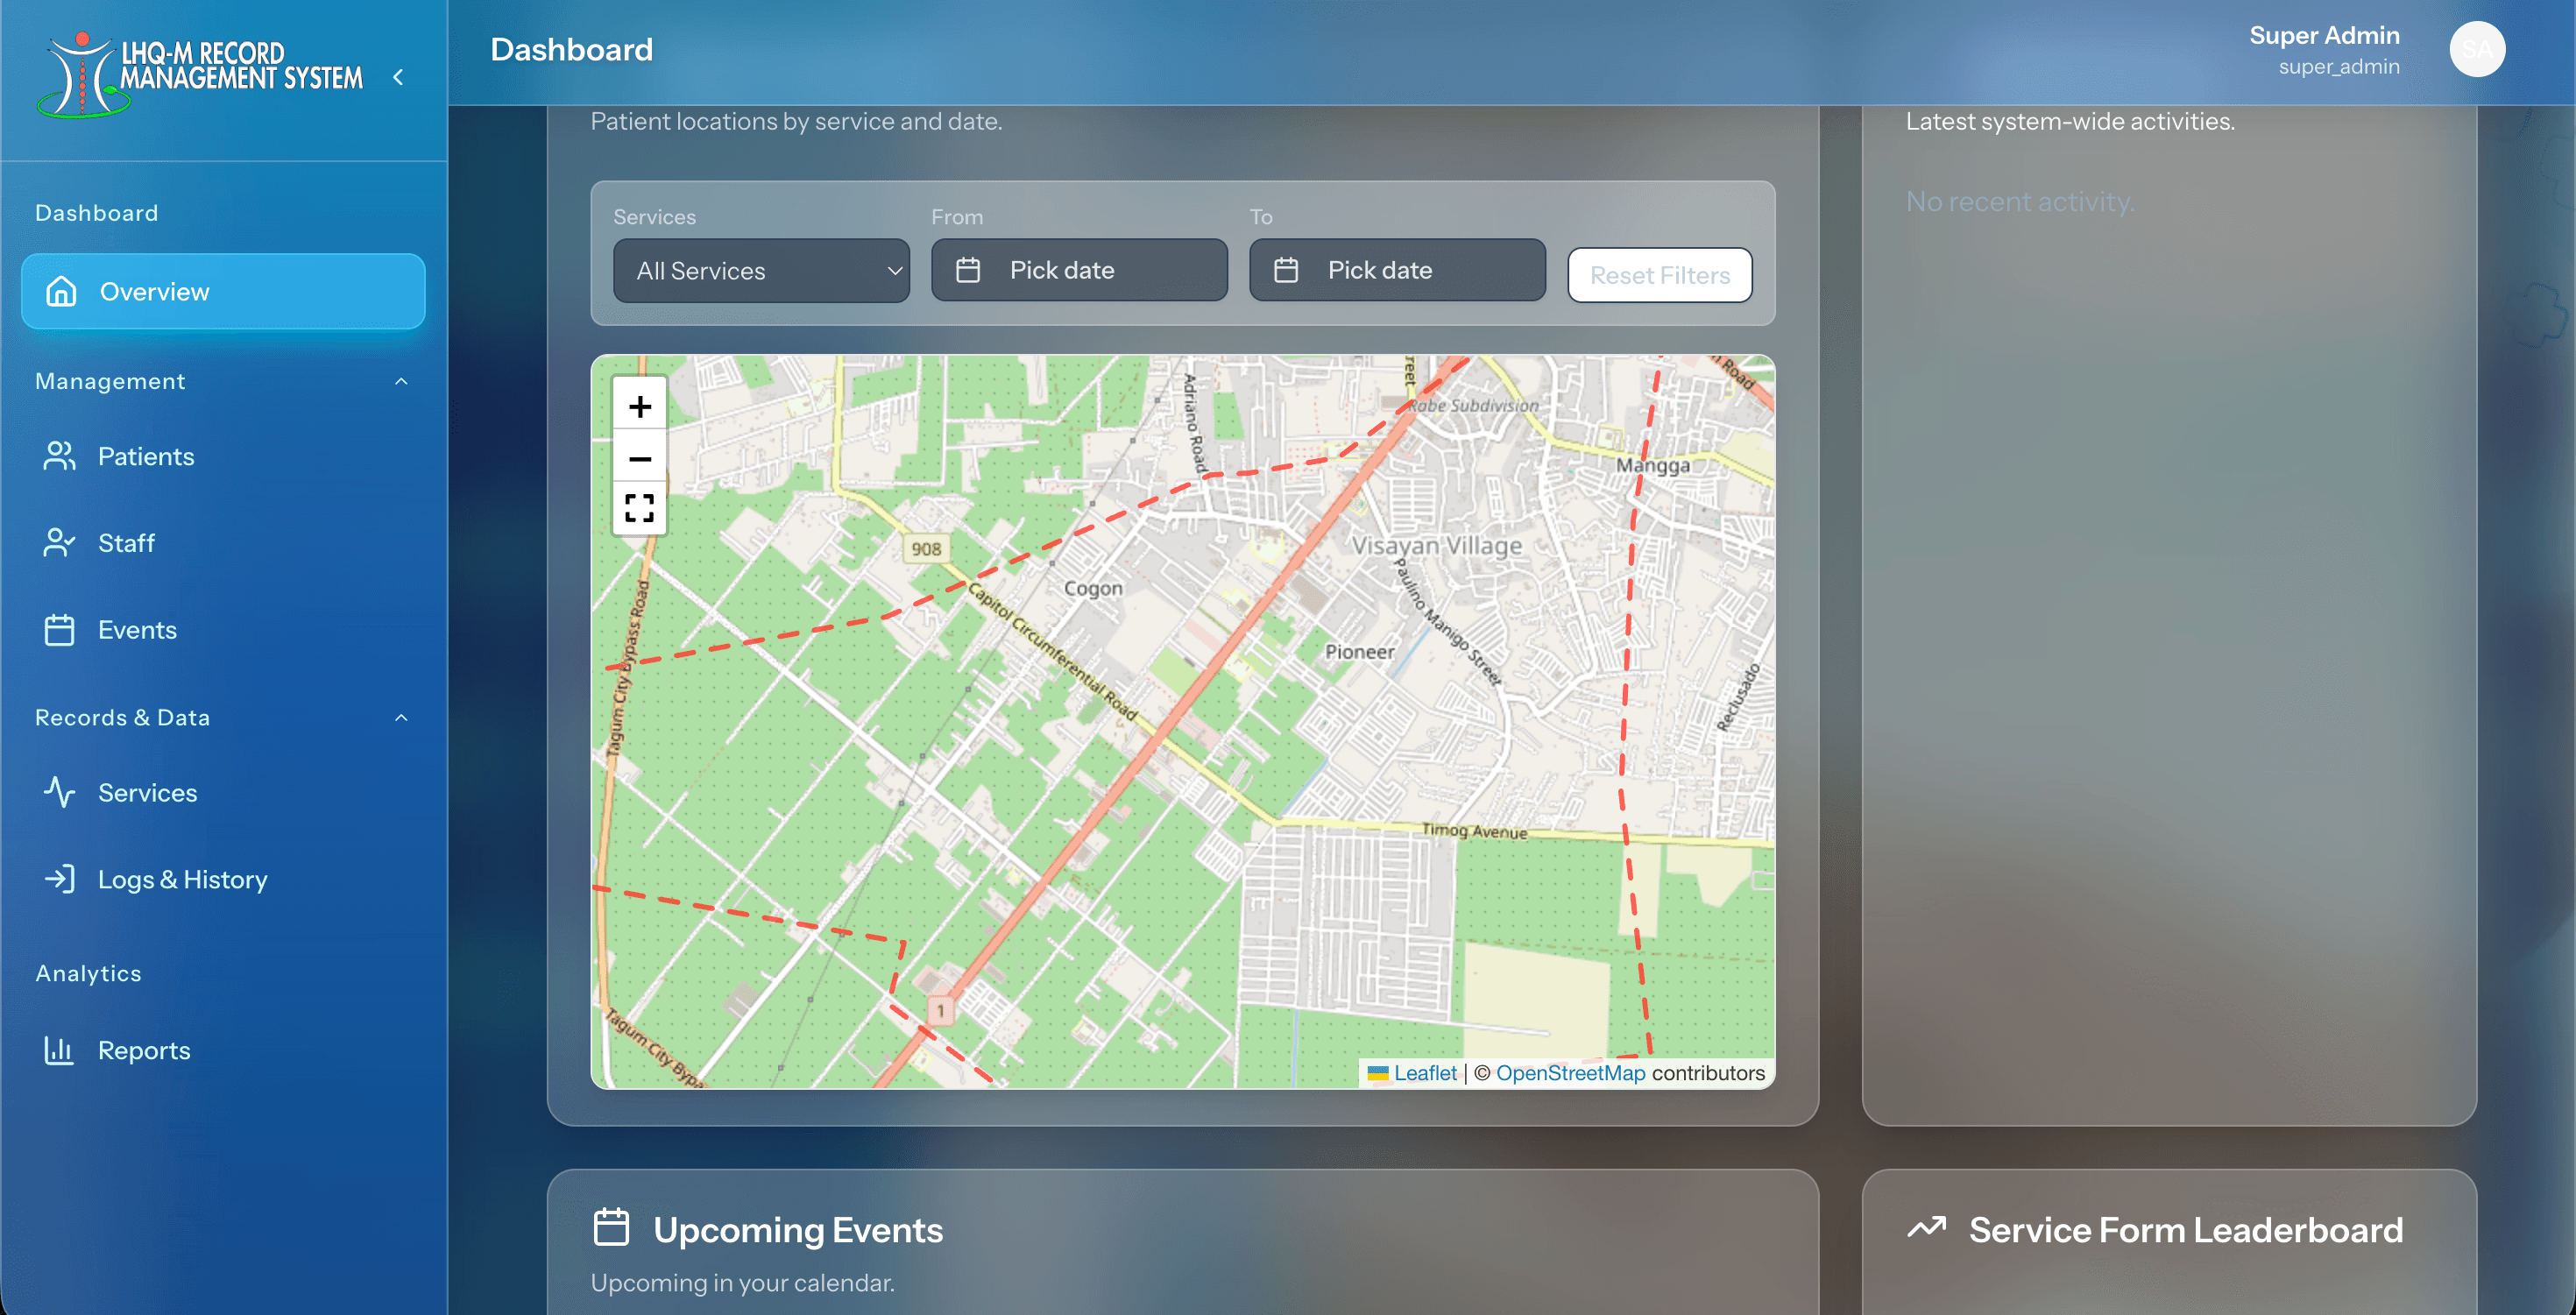Pick a date in the To field
The height and width of the screenshot is (1315, 2576).
pyautogui.click(x=1396, y=269)
